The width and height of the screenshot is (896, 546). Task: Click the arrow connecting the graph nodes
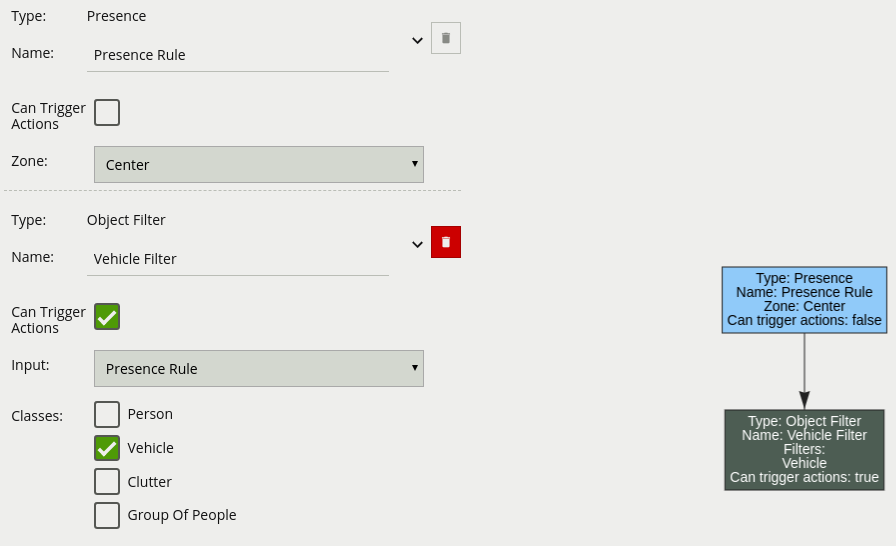(804, 371)
